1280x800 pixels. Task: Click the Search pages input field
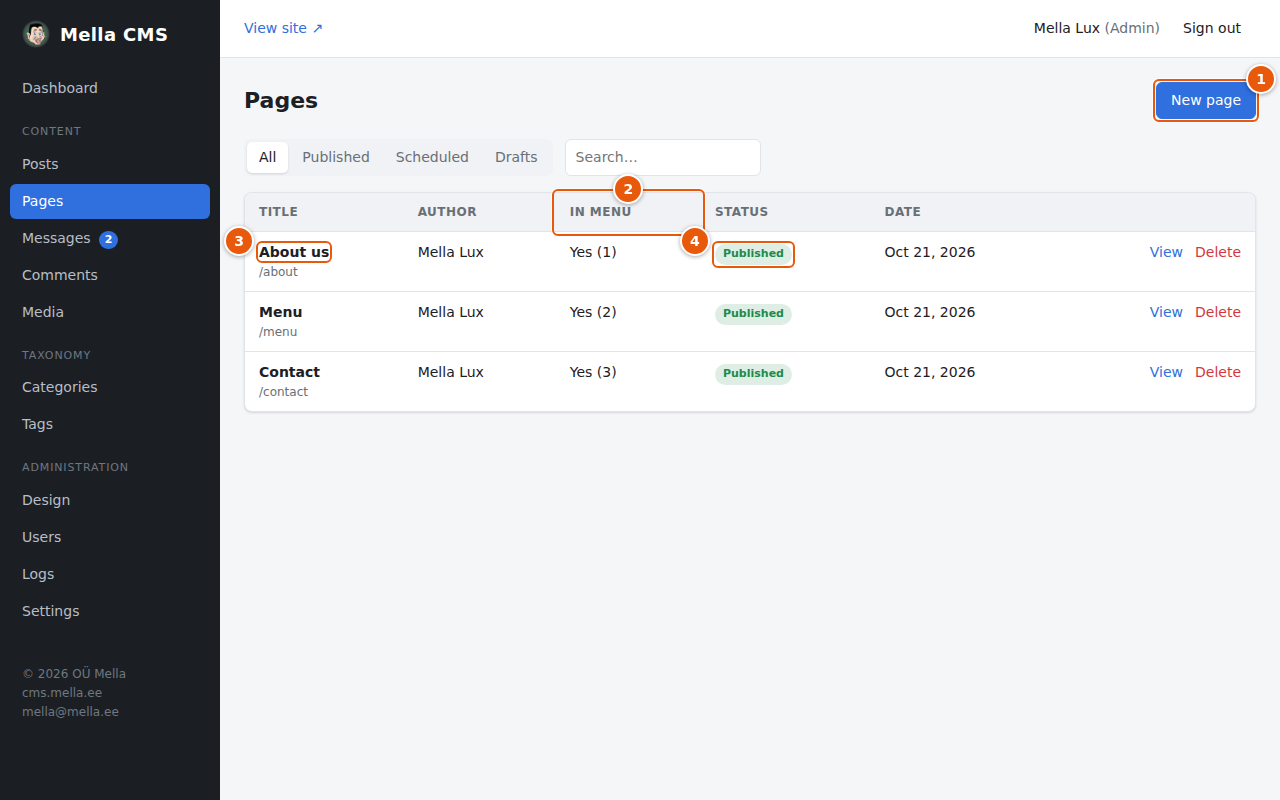click(x=663, y=157)
